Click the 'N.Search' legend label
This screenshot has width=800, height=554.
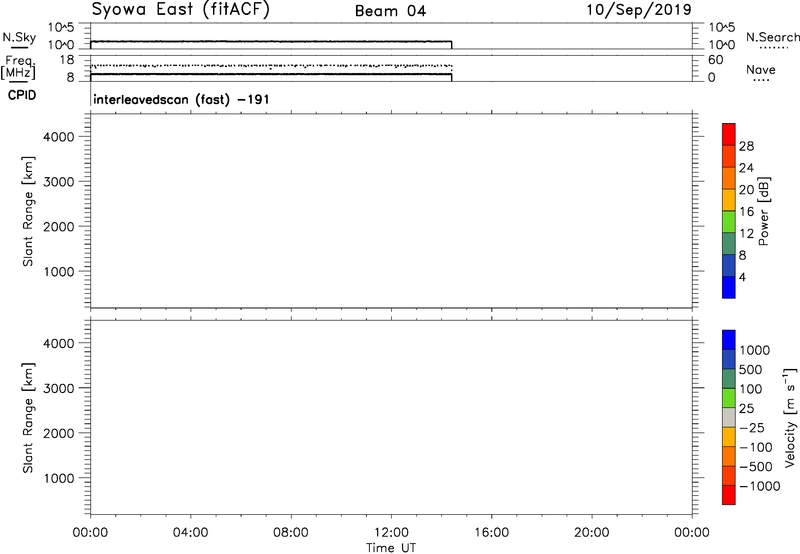coord(772,37)
